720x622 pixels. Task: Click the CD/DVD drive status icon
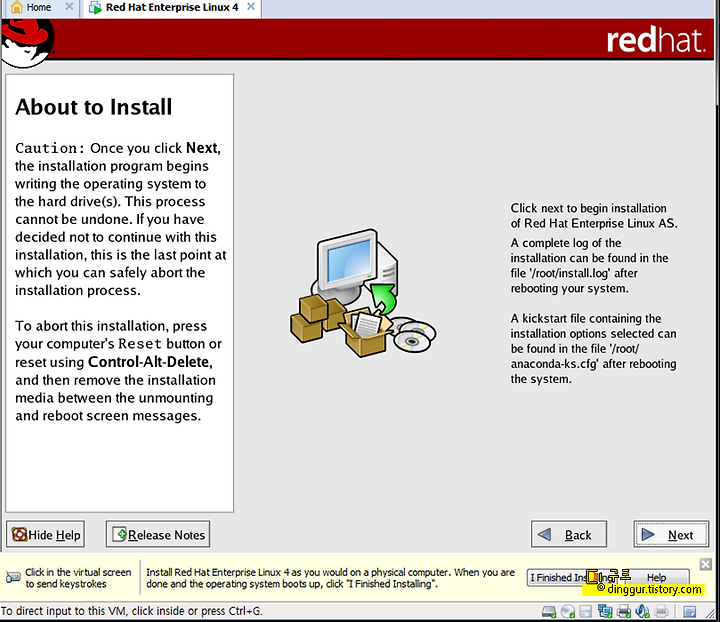[x=568, y=612]
